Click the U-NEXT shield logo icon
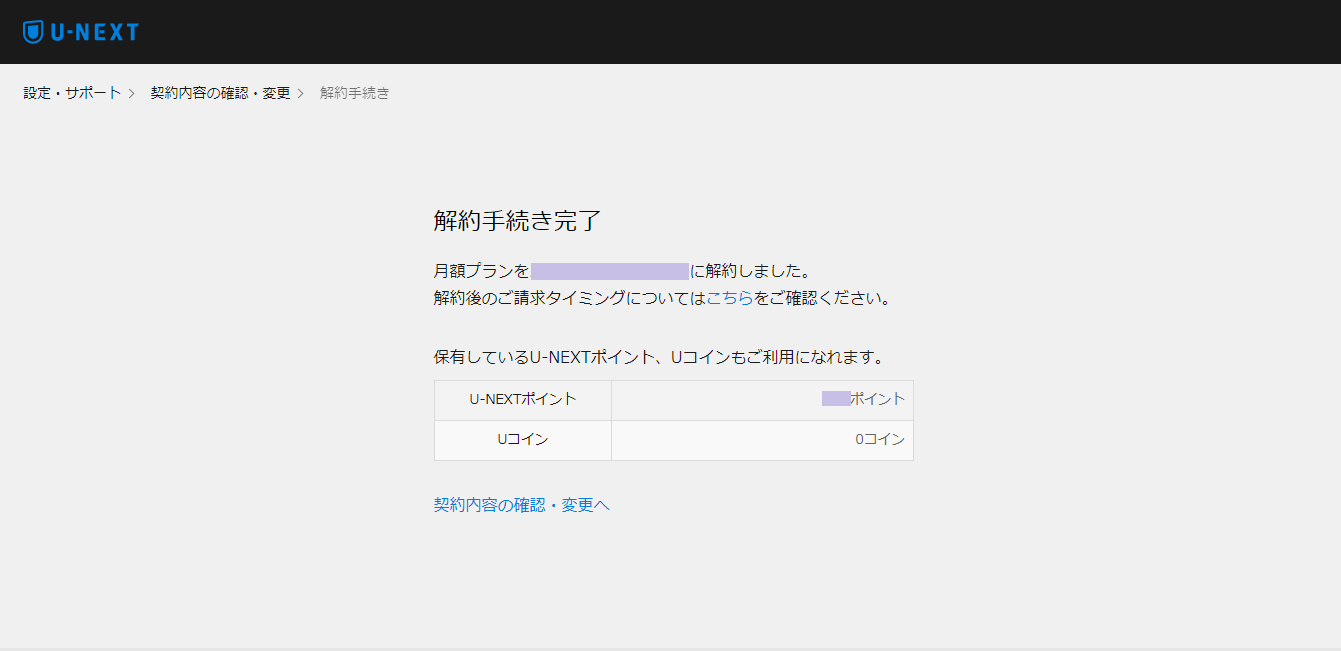The height and width of the screenshot is (651, 1341). click(x=33, y=32)
